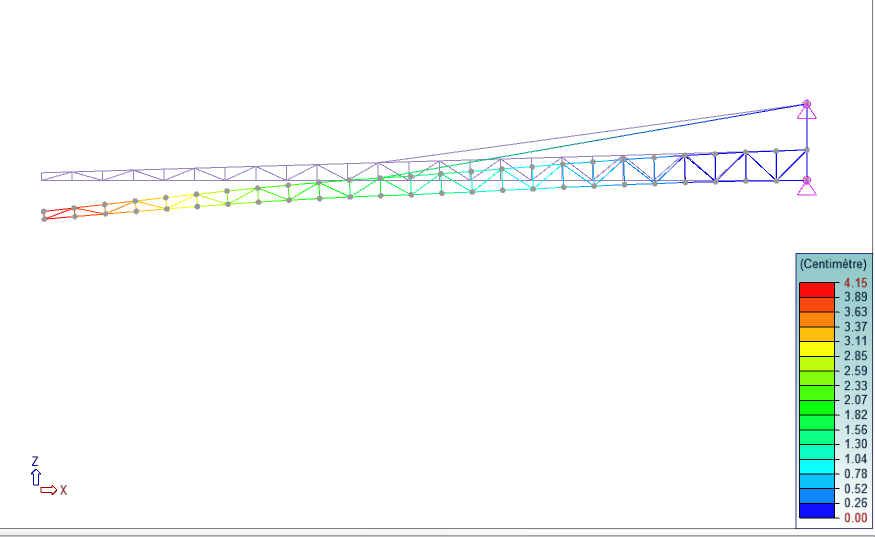
Task: Click the legend value 2.59
Action: coord(855,371)
